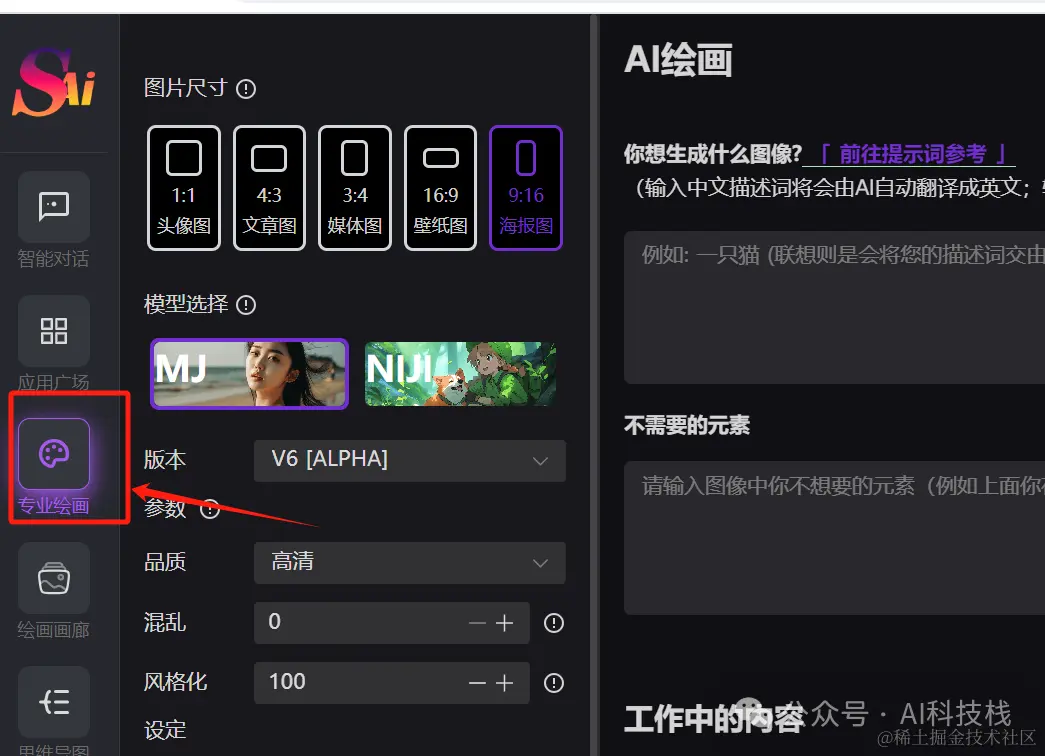This screenshot has height=756, width=1045.
Task: Open 智能对话 chat icon in sidebar
Action: point(54,206)
